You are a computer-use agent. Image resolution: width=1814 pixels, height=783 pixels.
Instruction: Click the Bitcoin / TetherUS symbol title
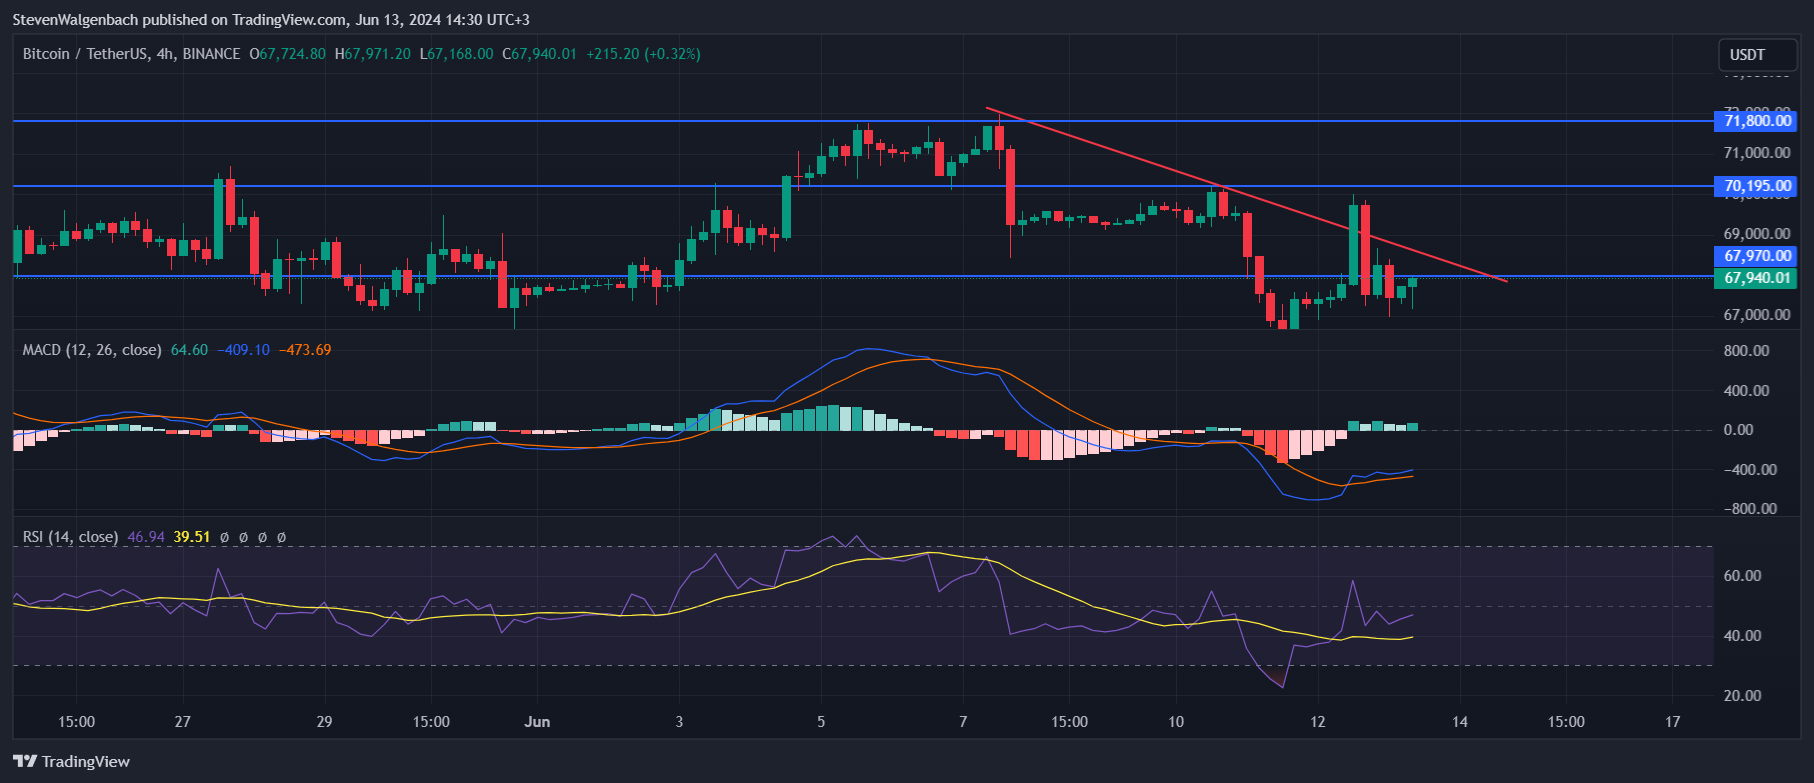pos(131,54)
